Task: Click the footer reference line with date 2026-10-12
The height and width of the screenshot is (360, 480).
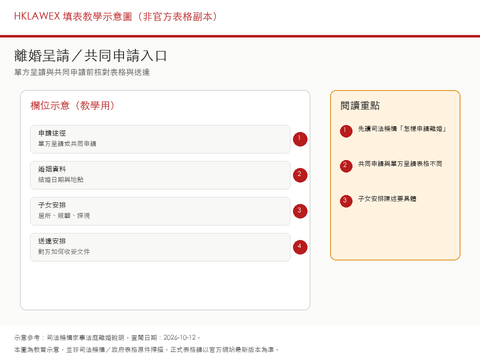Action: [107, 338]
